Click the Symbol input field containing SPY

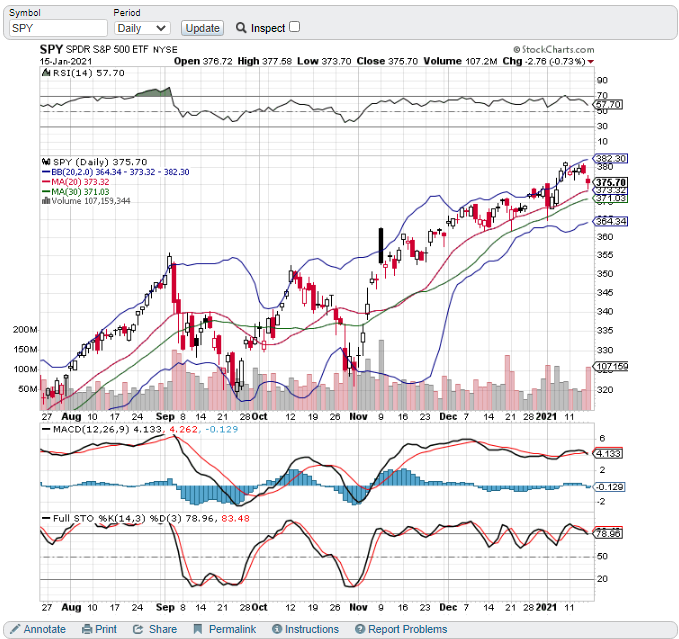click(x=58, y=28)
